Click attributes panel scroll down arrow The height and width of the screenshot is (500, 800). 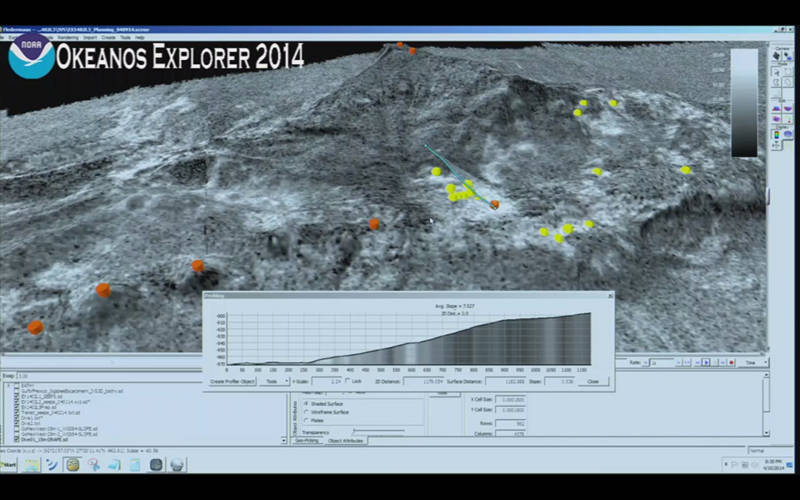[x=766, y=433]
